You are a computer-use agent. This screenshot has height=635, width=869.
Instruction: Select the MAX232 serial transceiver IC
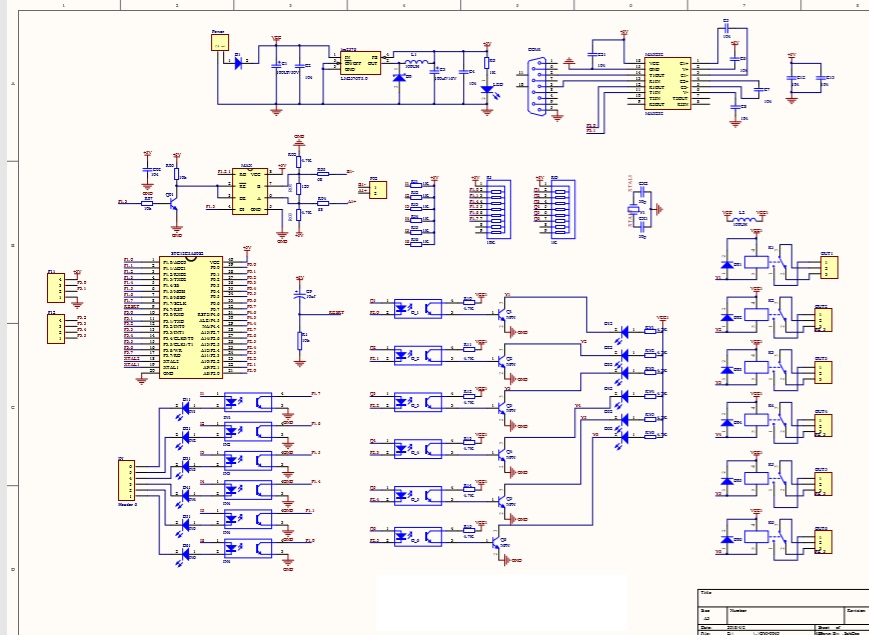coord(665,82)
